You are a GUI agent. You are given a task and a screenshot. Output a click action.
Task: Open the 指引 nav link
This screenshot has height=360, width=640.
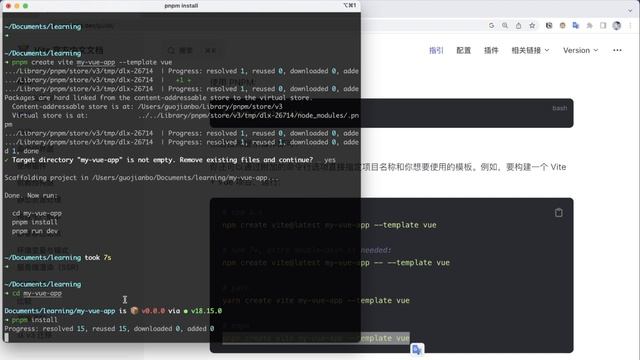[436, 50]
